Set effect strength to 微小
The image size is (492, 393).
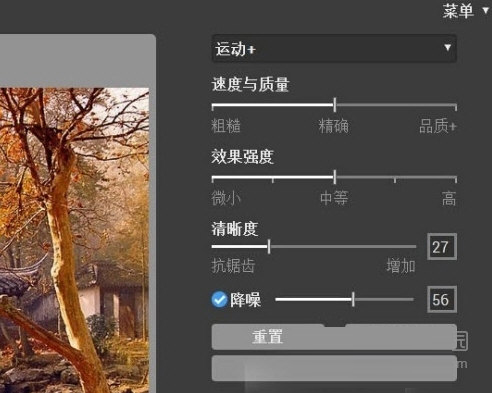(226, 198)
